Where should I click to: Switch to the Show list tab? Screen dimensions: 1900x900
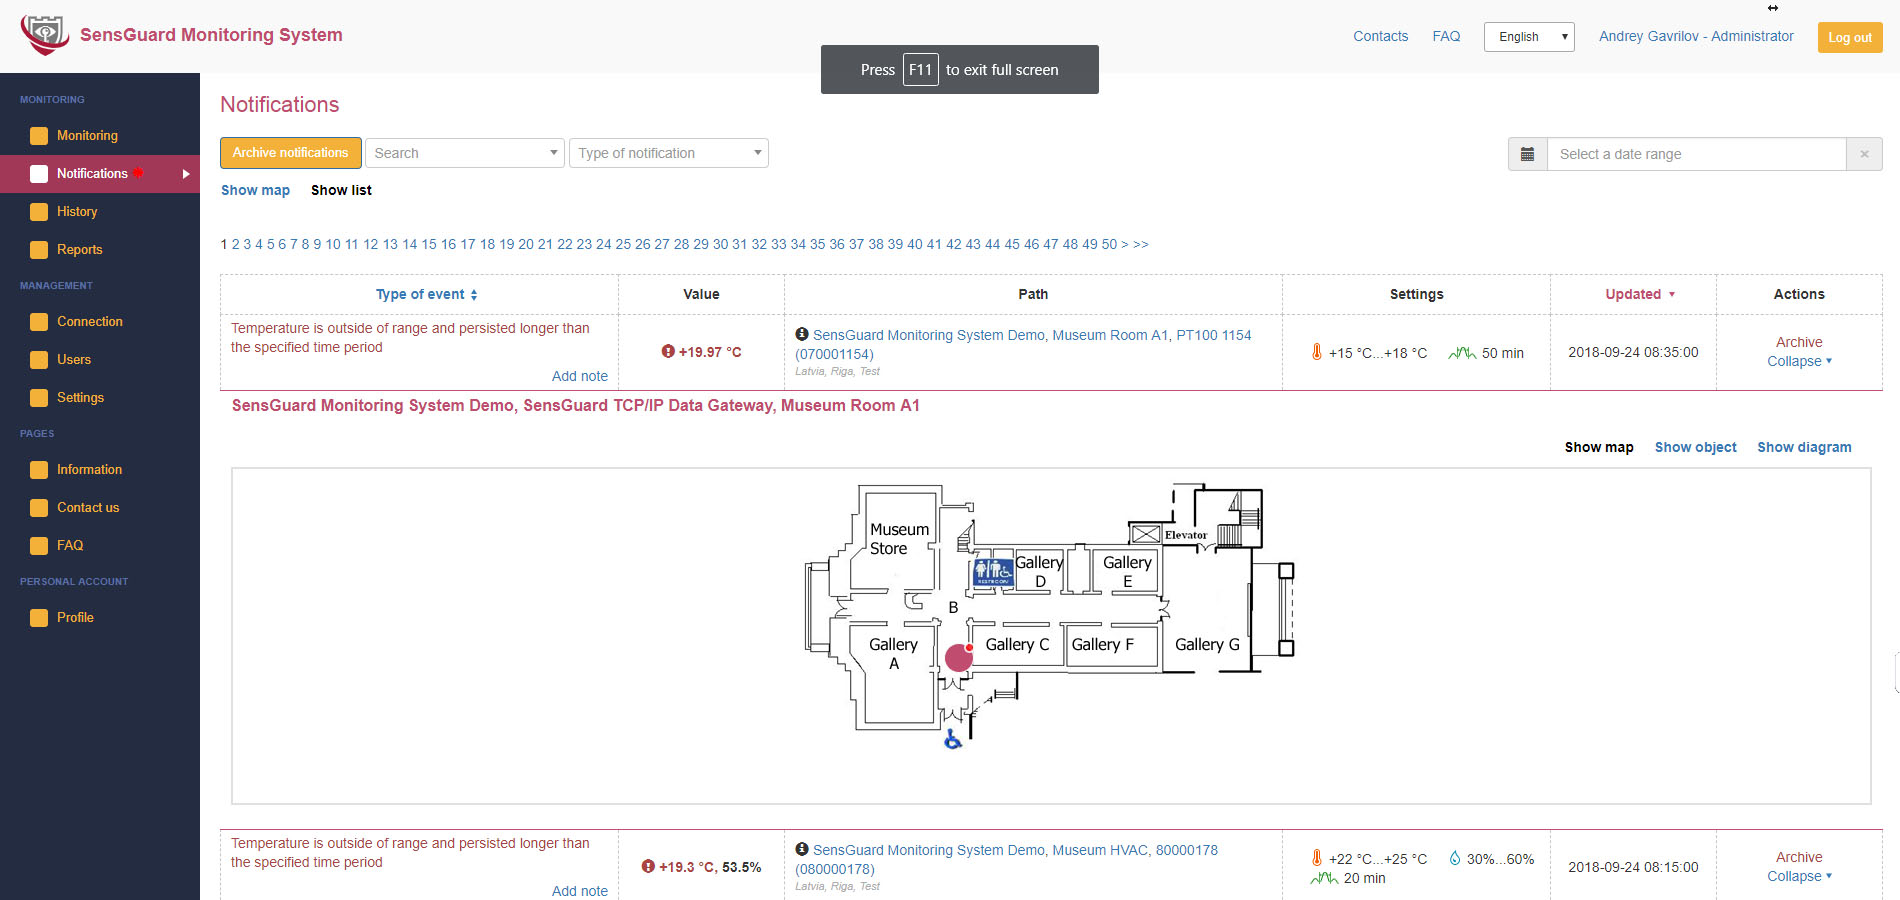(x=341, y=190)
